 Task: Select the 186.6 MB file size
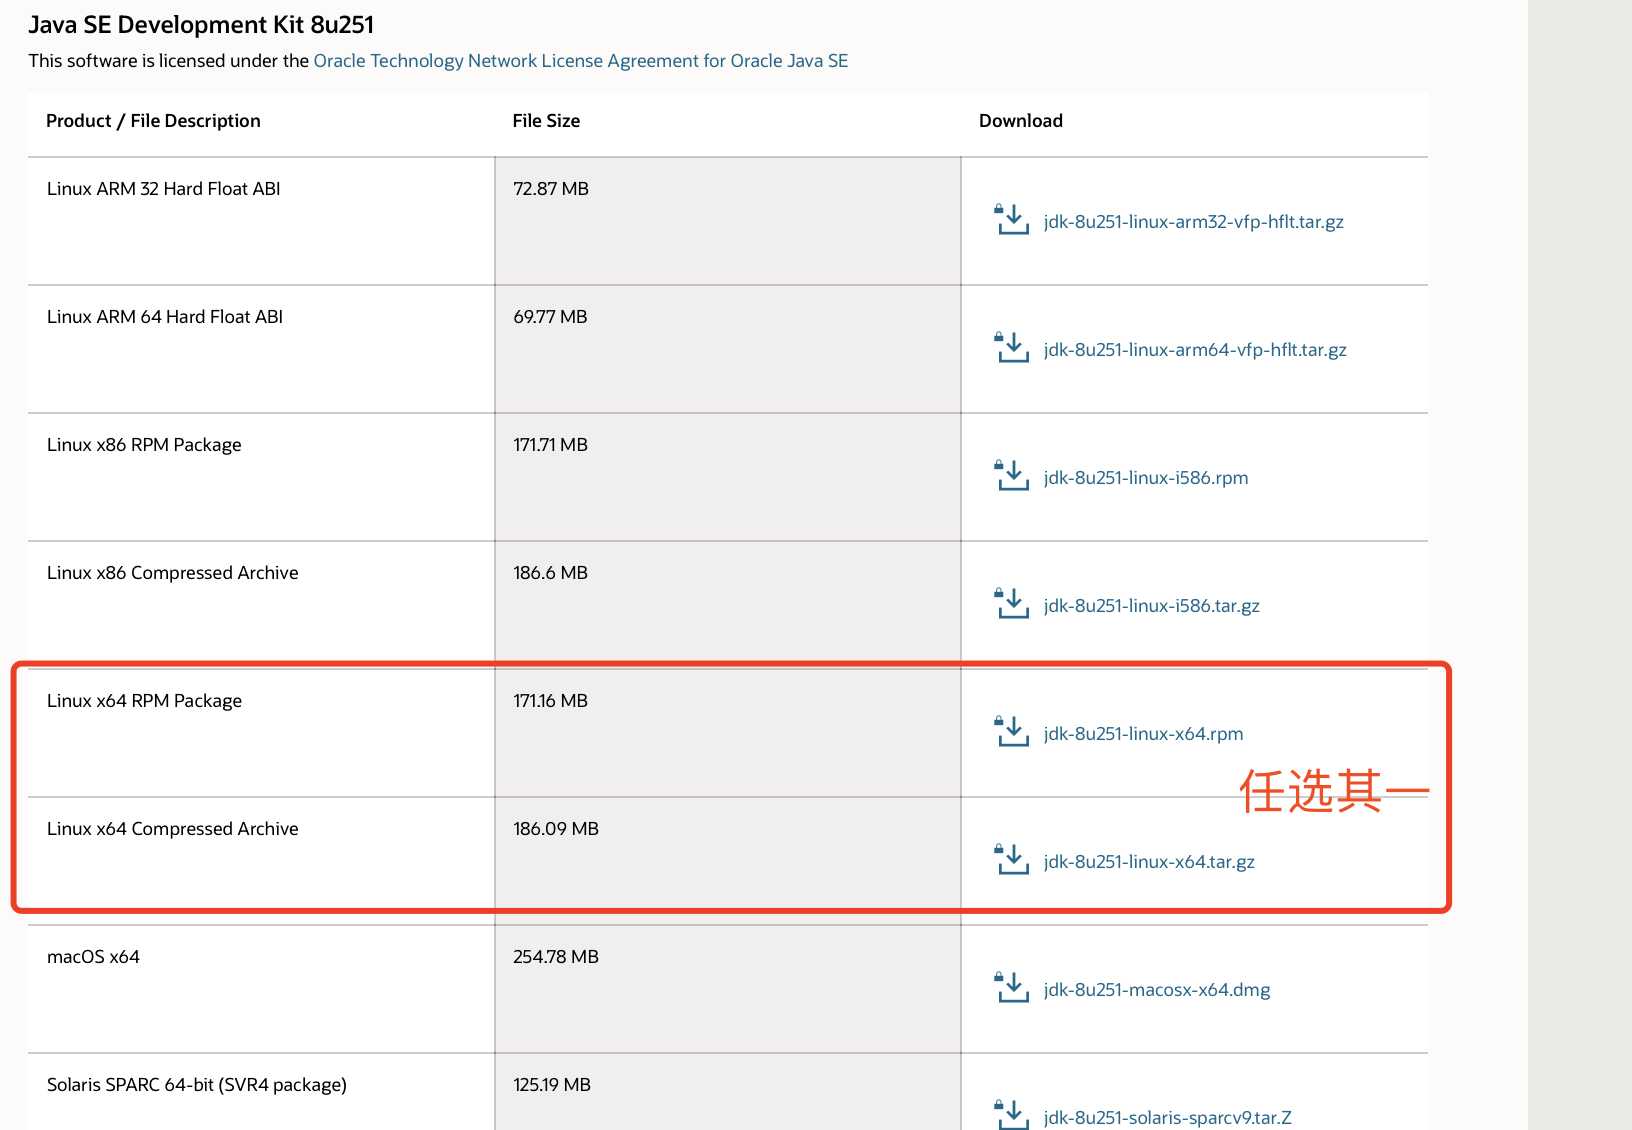click(550, 573)
